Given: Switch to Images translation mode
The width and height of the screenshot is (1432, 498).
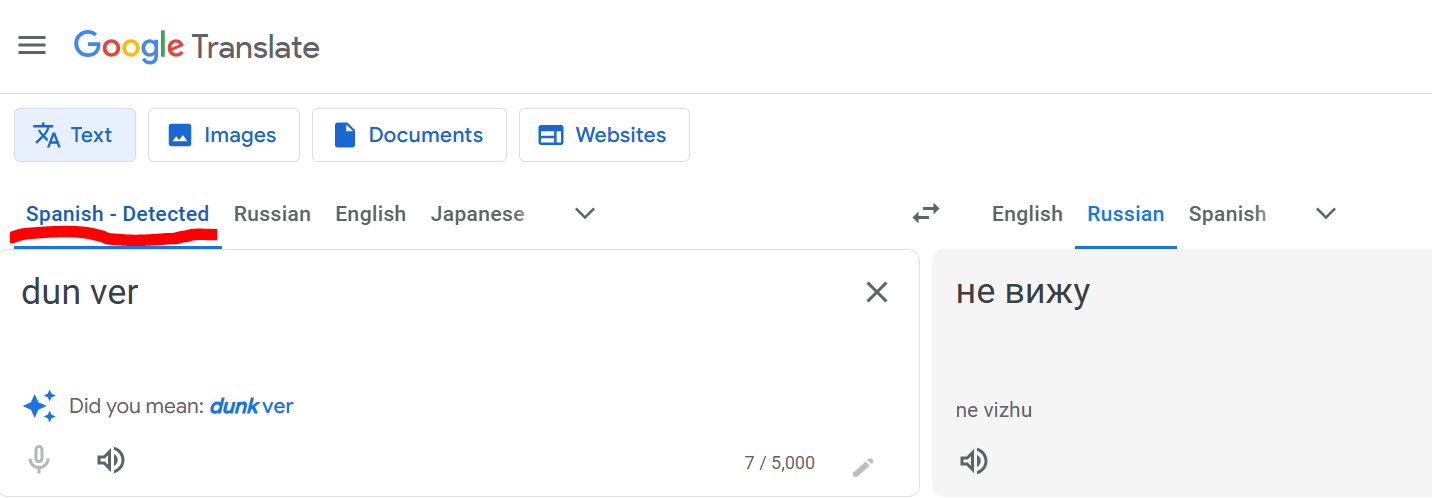Looking at the screenshot, I should pyautogui.click(x=224, y=135).
